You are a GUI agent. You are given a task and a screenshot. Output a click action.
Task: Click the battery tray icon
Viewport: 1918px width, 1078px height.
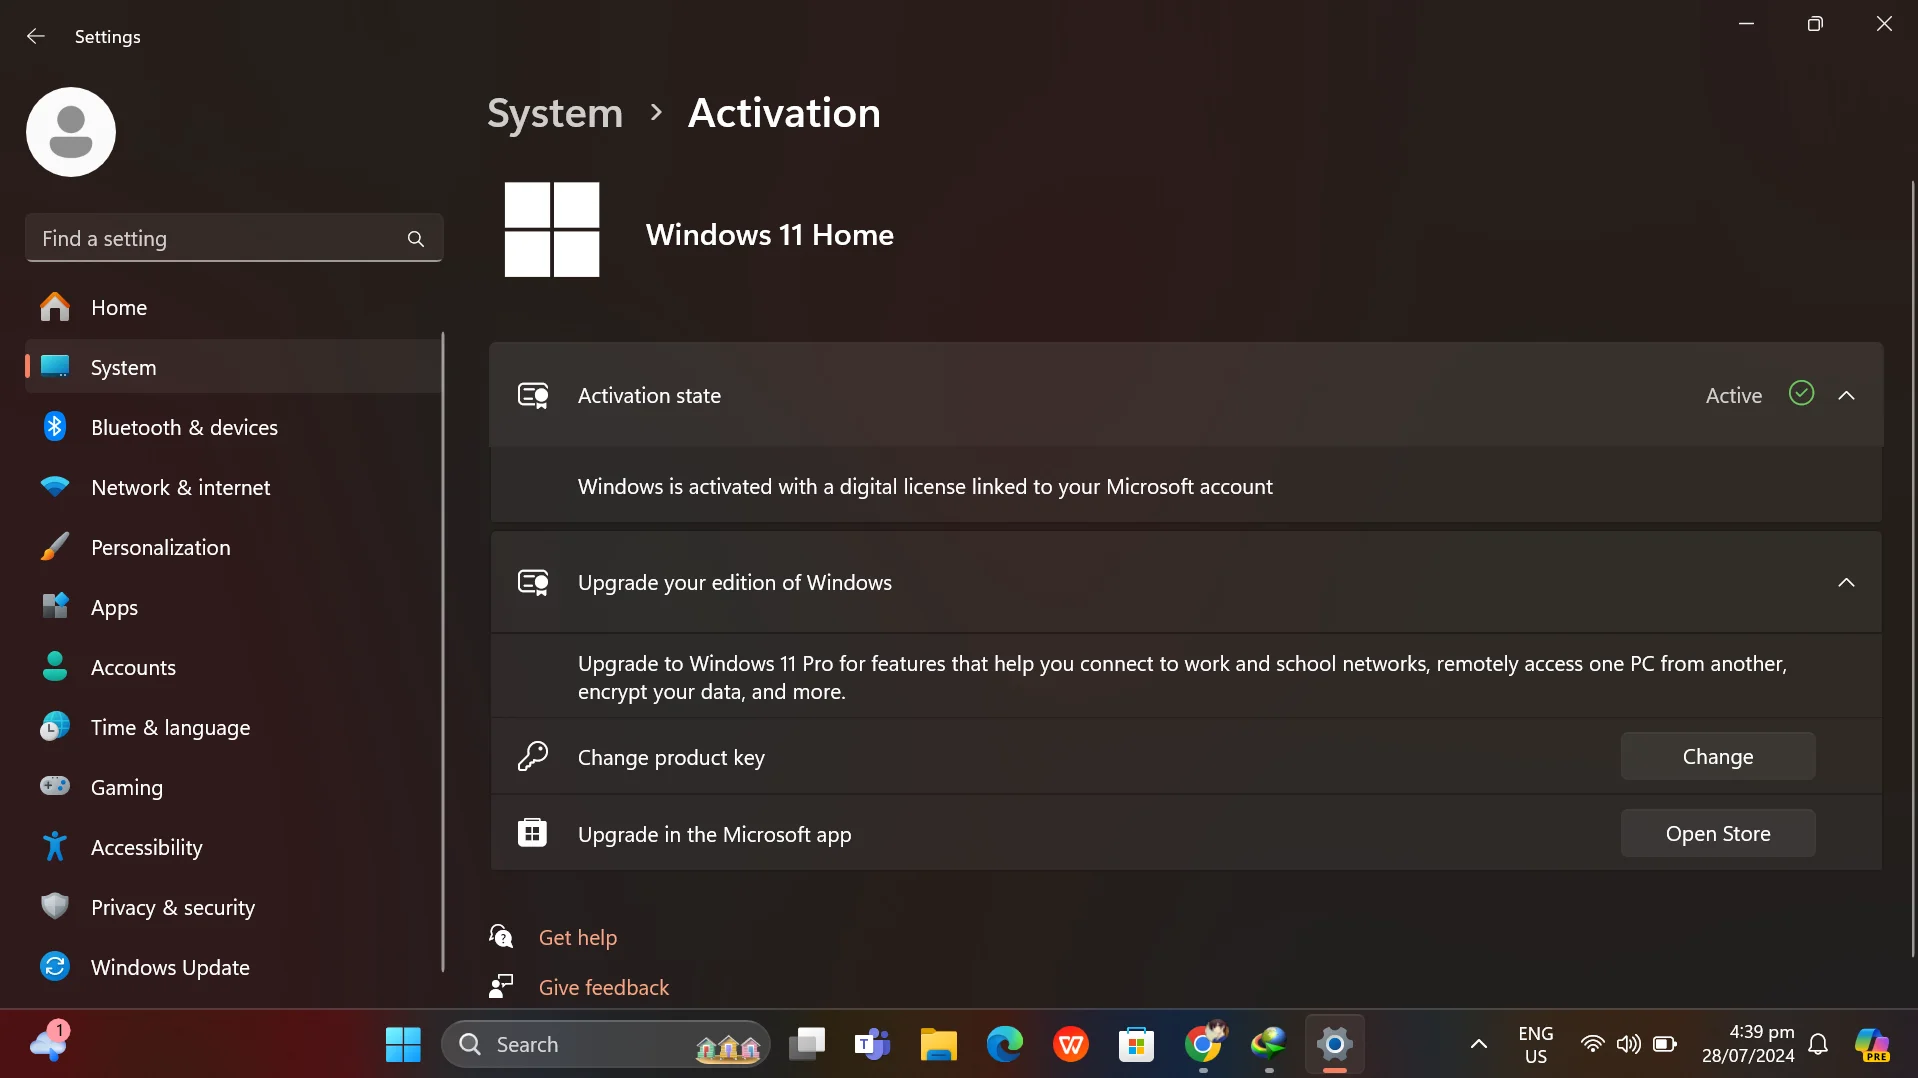point(1665,1045)
